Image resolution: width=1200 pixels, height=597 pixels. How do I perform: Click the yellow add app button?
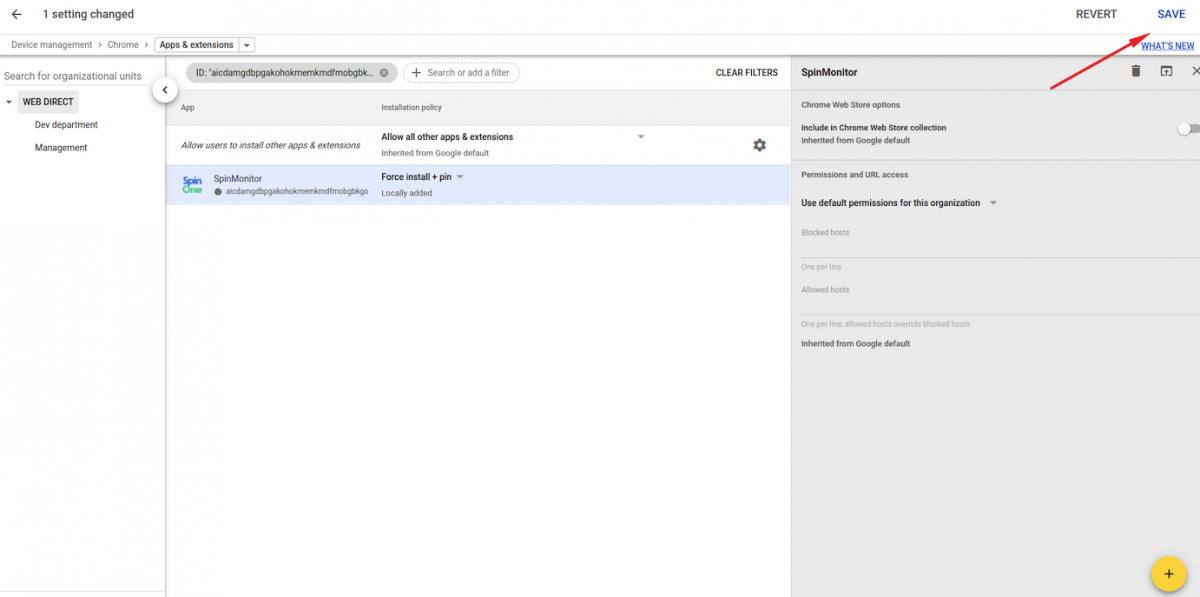pyautogui.click(x=1167, y=573)
